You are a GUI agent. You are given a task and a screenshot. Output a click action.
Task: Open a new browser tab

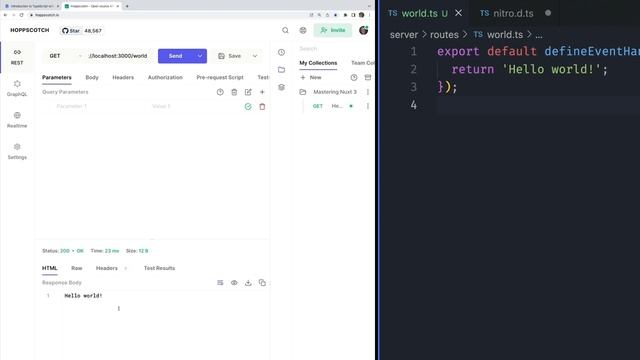[x=127, y=6]
